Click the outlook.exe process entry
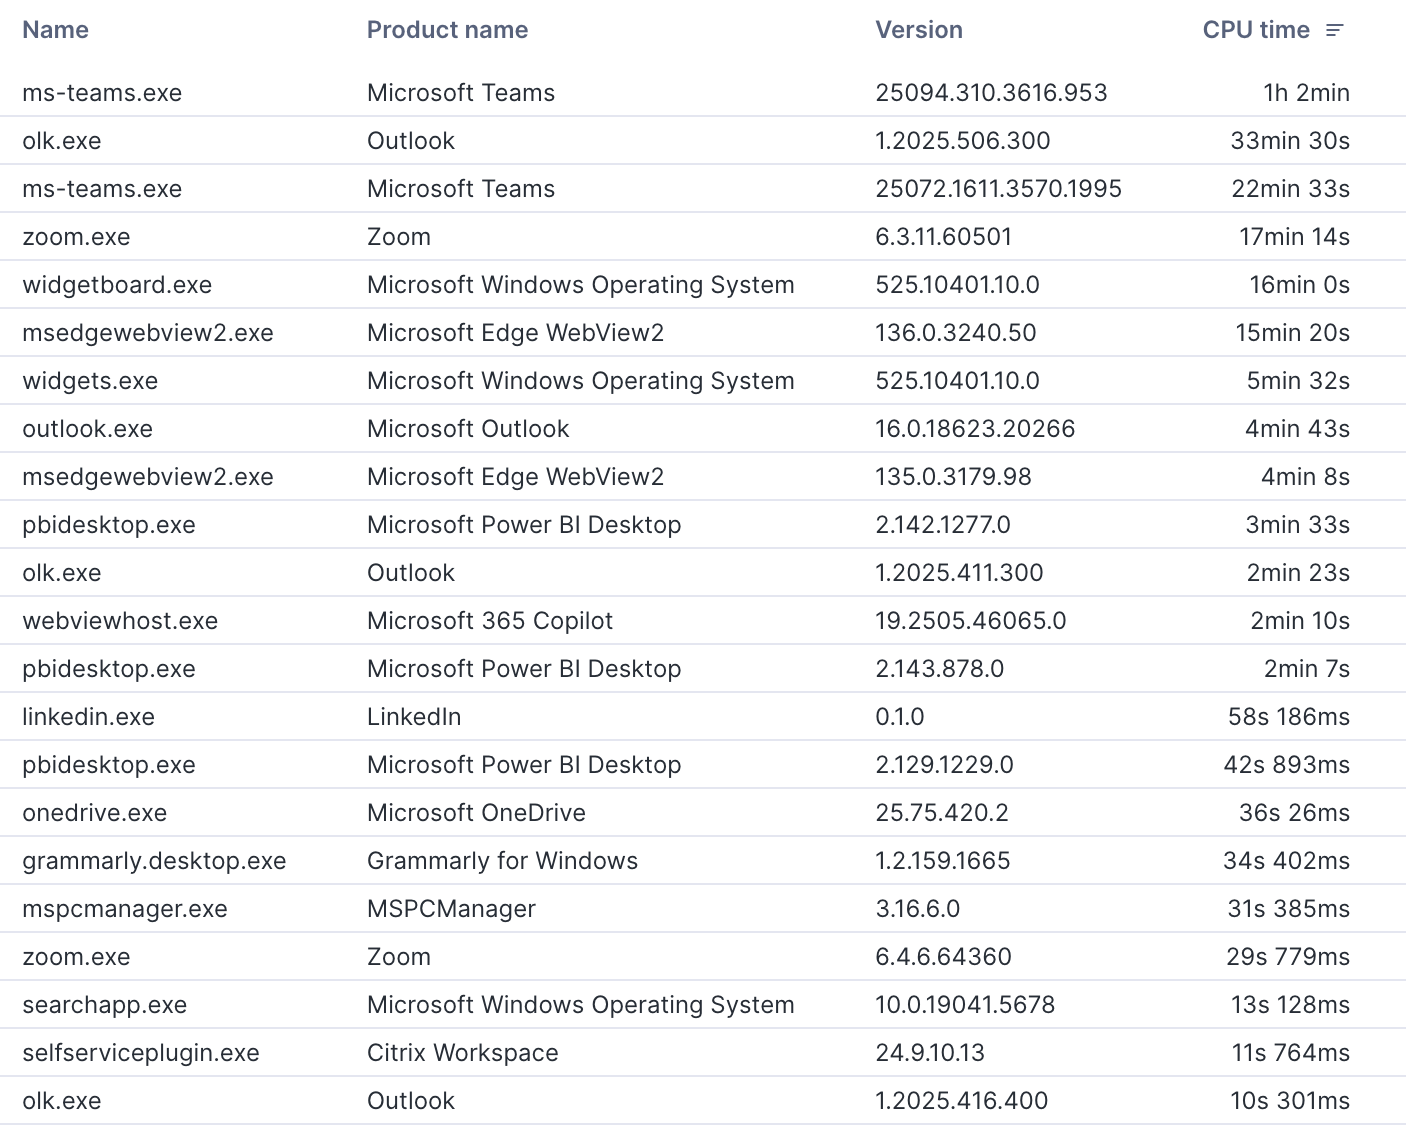Viewport: 1406px width, 1126px height. point(88,429)
